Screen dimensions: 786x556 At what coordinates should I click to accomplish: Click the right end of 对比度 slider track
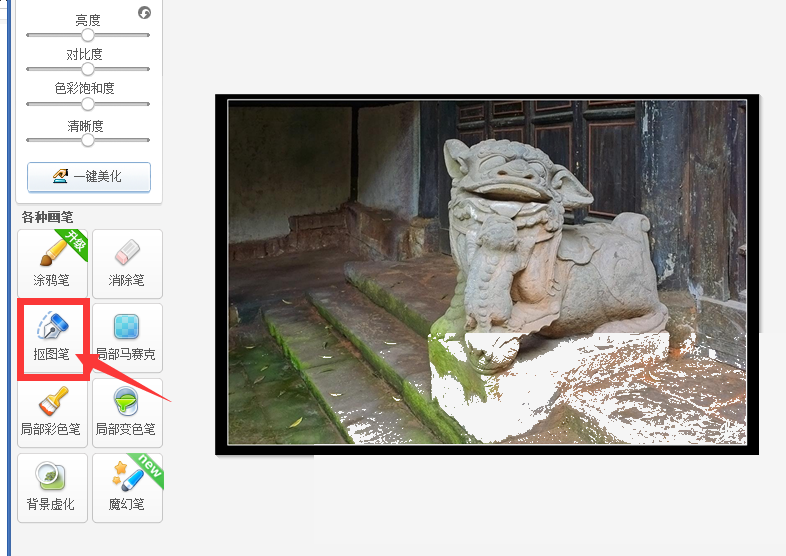pos(147,69)
